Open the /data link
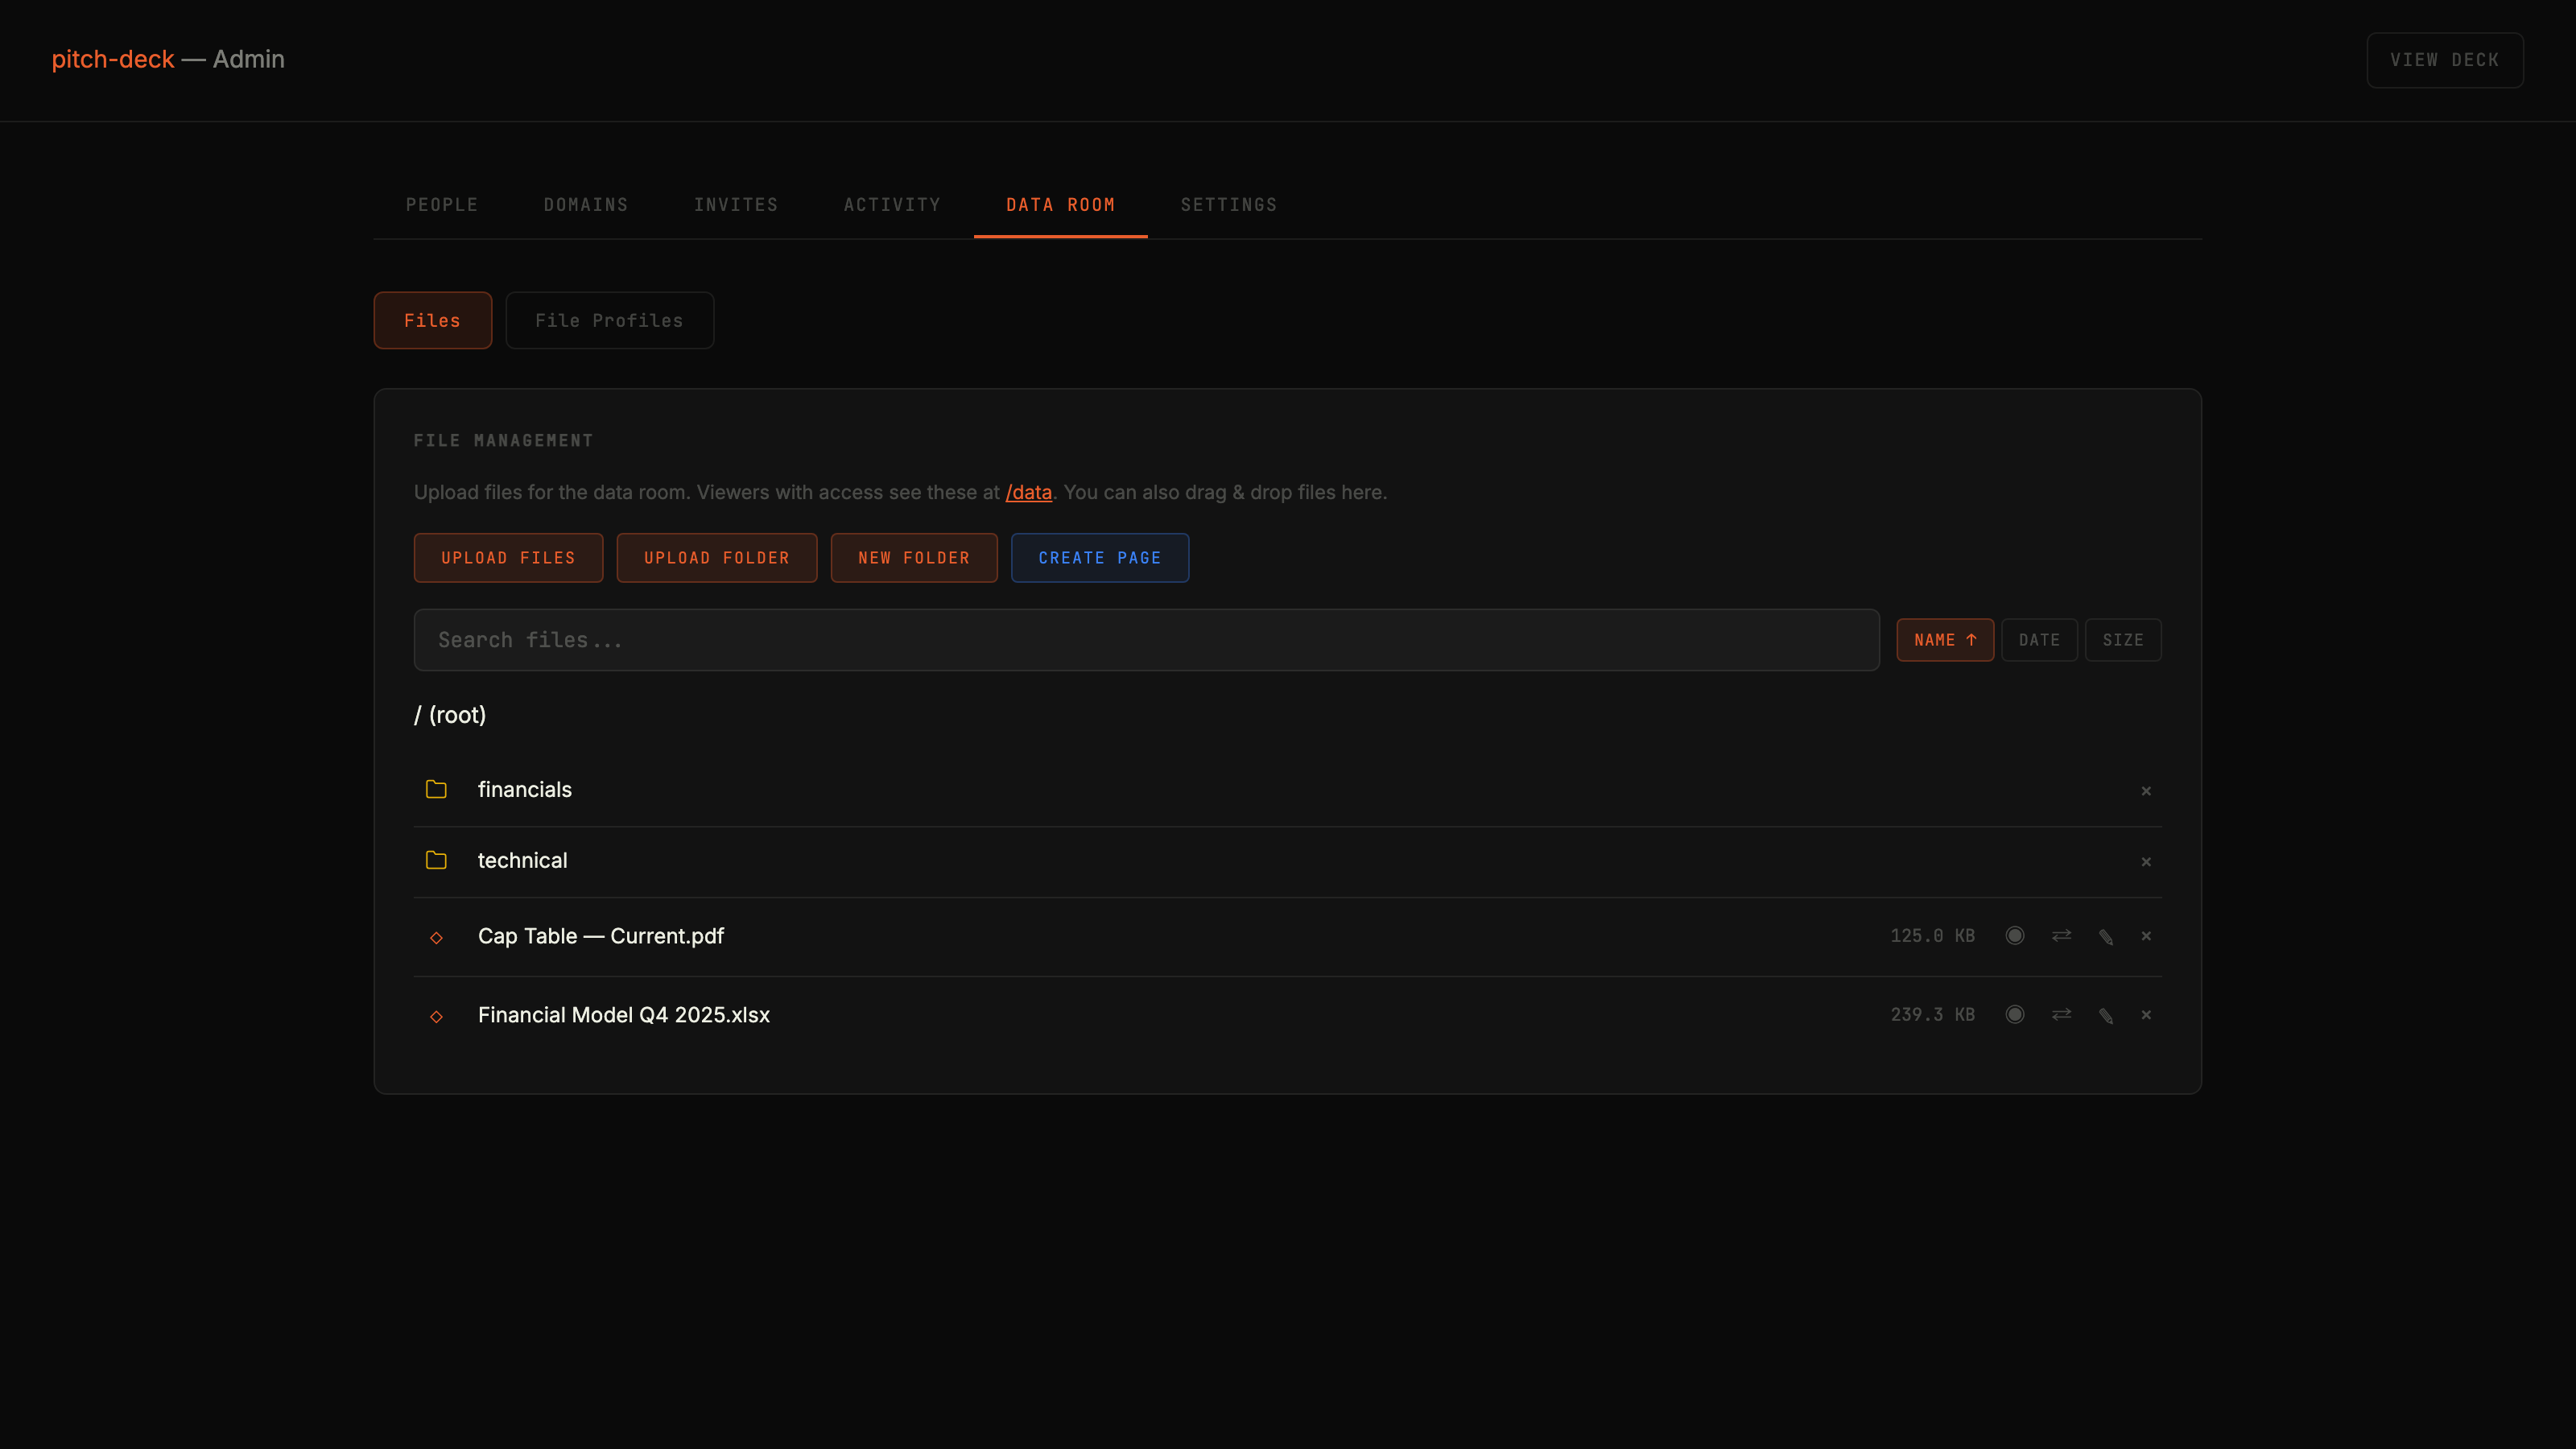Viewport: 2576px width, 1449px height. (1028, 492)
